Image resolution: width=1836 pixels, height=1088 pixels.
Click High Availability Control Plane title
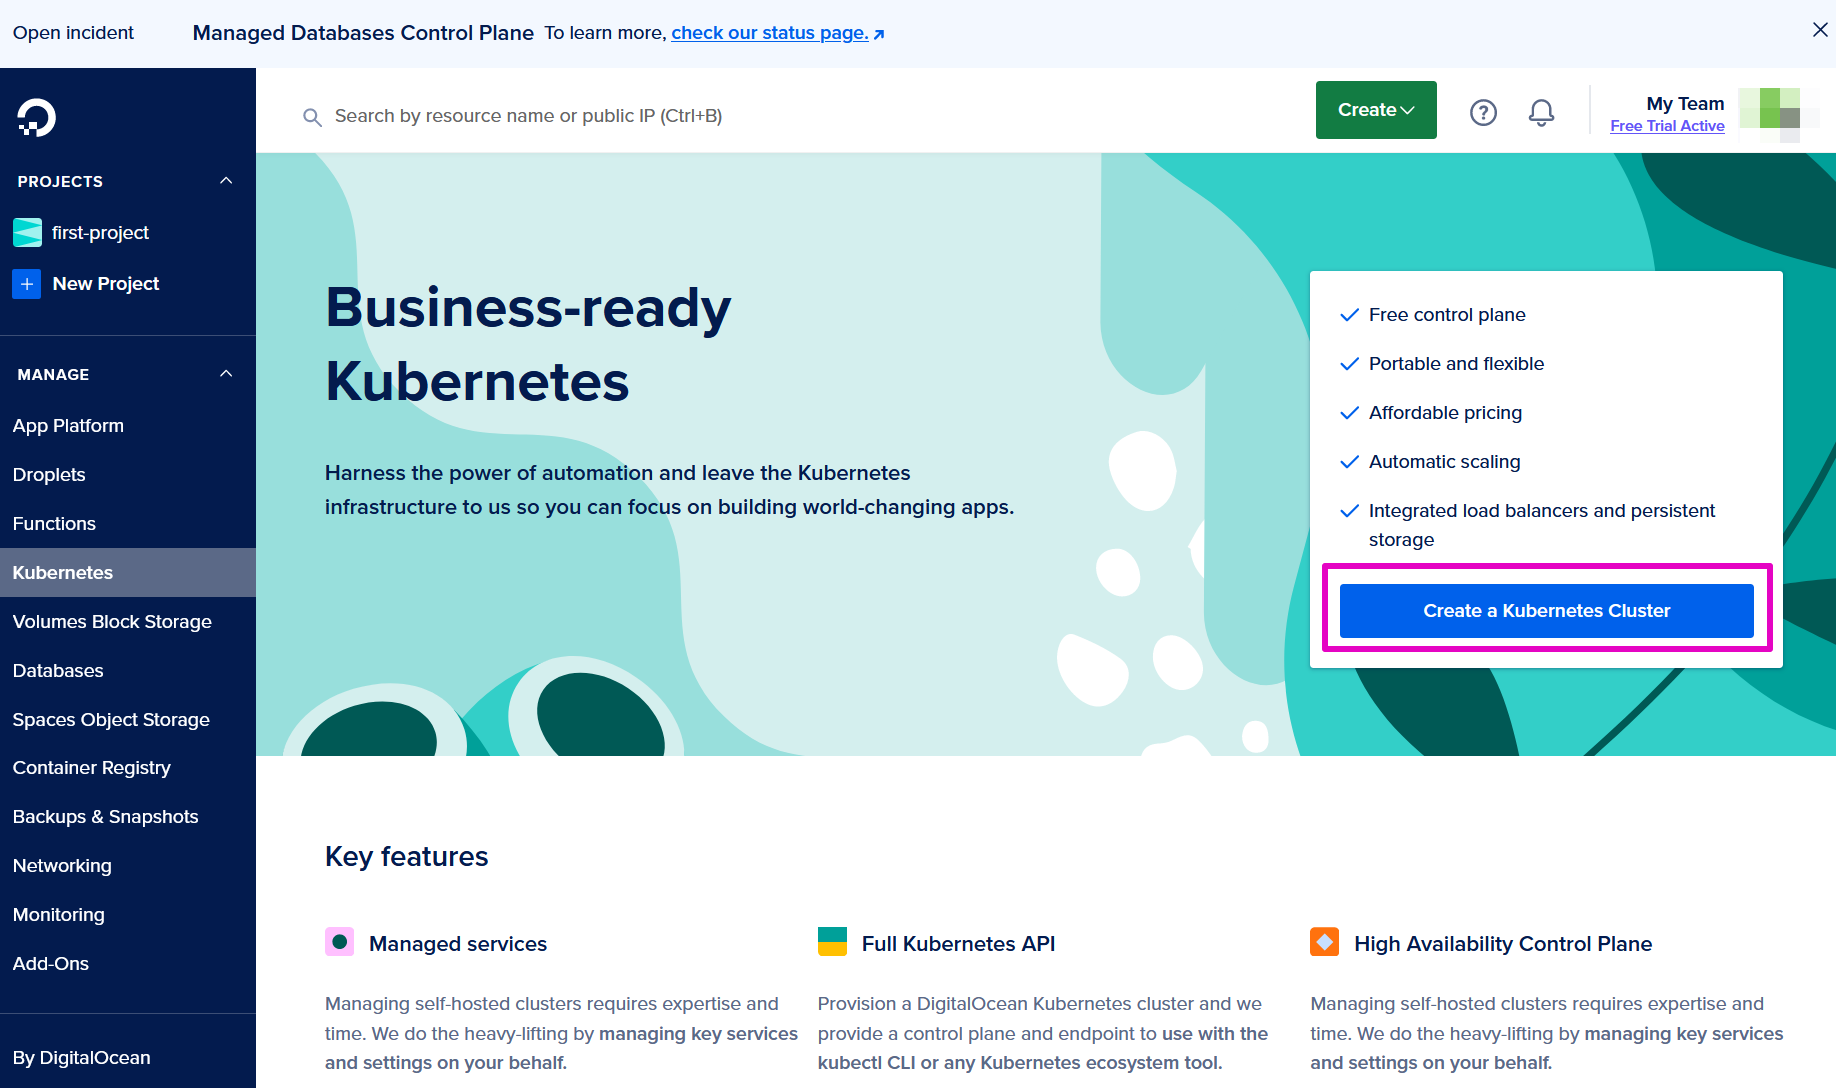click(x=1502, y=944)
